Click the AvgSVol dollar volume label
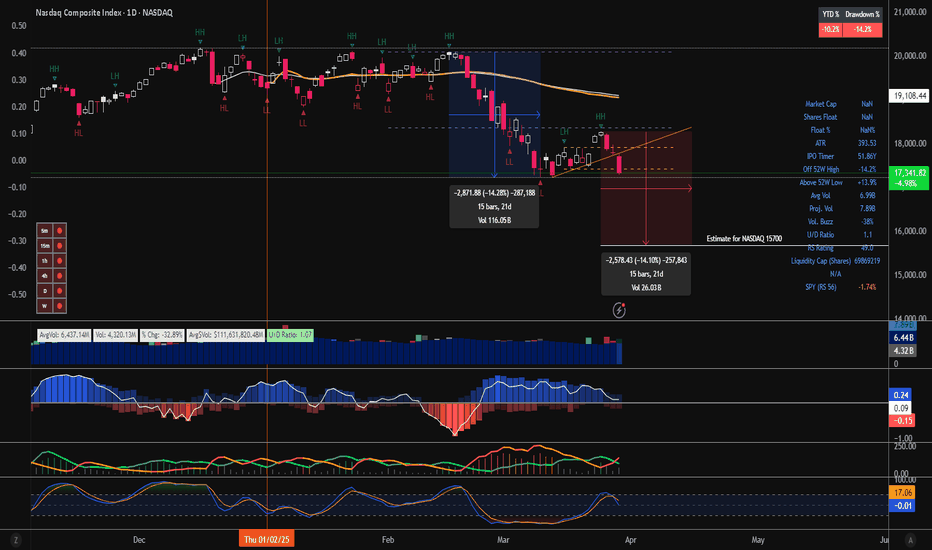Image resolution: width=932 pixels, height=550 pixels. (226, 335)
